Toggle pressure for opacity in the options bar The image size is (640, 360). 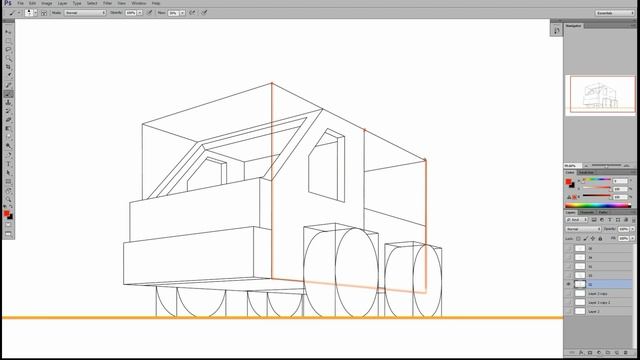point(150,13)
